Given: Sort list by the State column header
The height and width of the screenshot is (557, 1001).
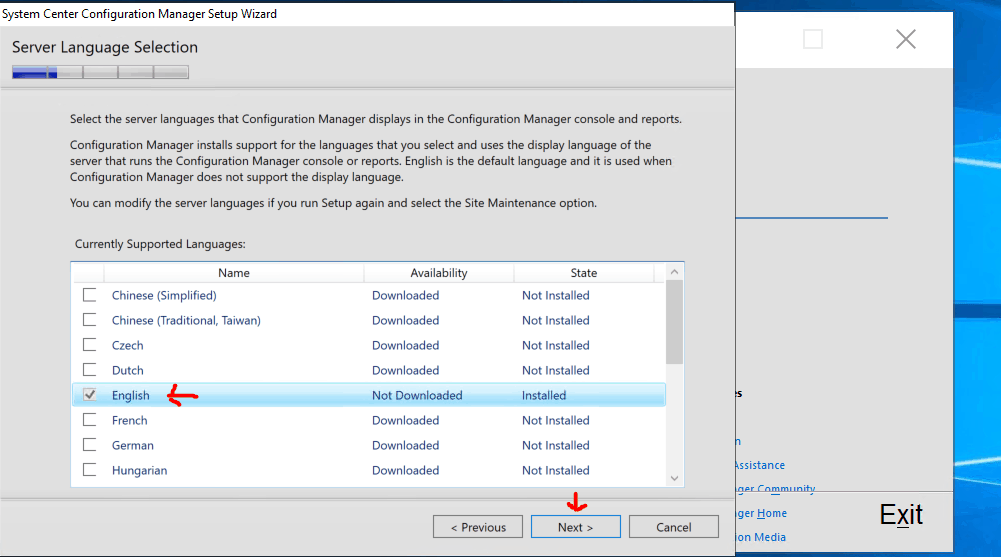Looking at the screenshot, I should pyautogui.click(x=583, y=272).
